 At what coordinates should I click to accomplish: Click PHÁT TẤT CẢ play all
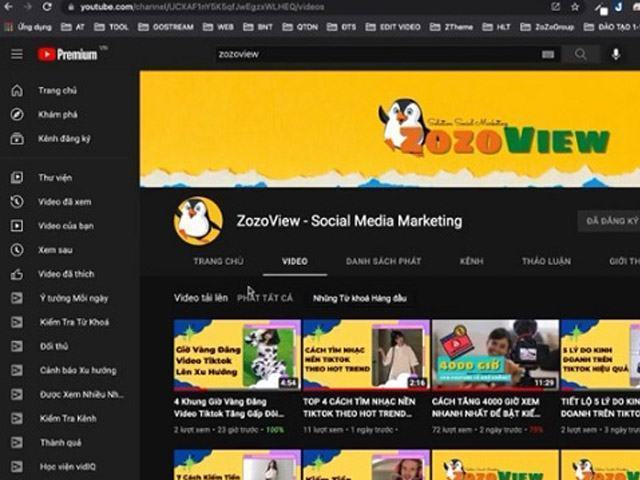265,298
